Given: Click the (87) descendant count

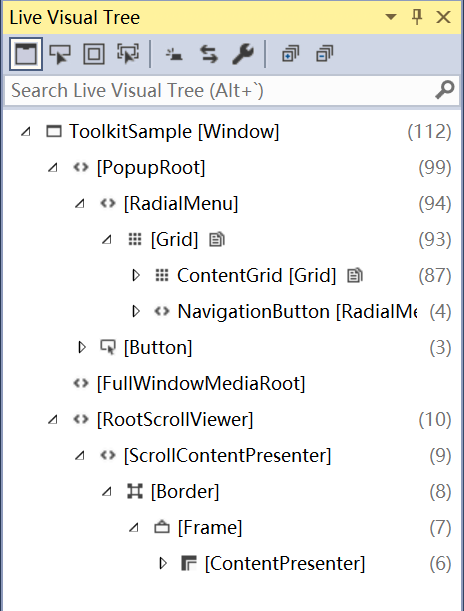Looking at the screenshot, I should 435,275.
